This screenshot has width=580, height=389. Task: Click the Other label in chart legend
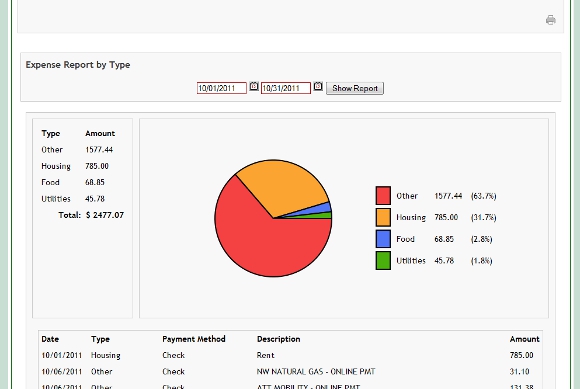click(407, 196)
